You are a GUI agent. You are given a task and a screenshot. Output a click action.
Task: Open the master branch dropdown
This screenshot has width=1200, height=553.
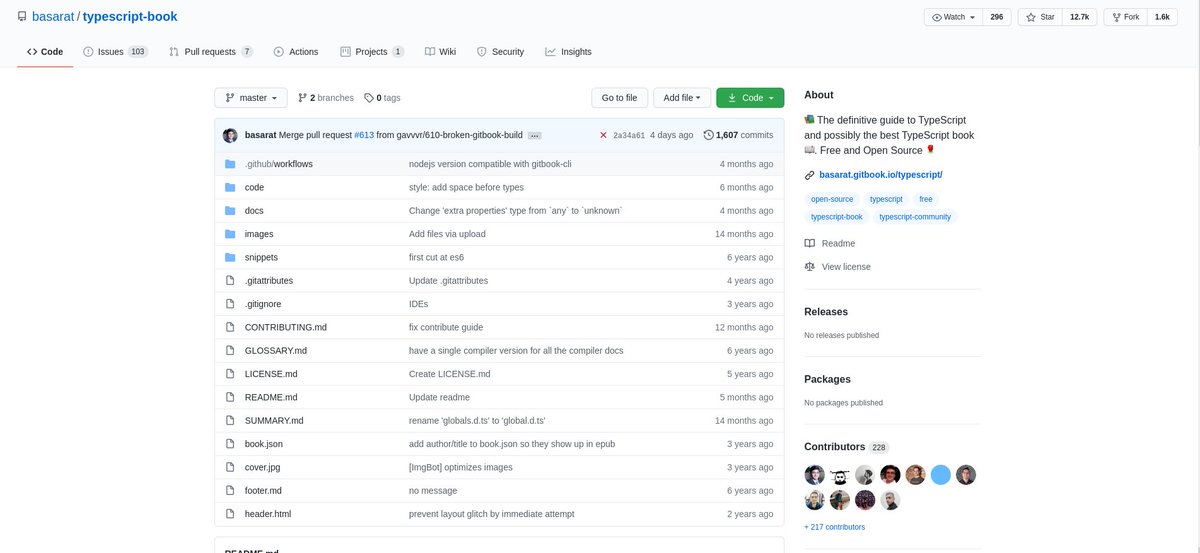251,98
